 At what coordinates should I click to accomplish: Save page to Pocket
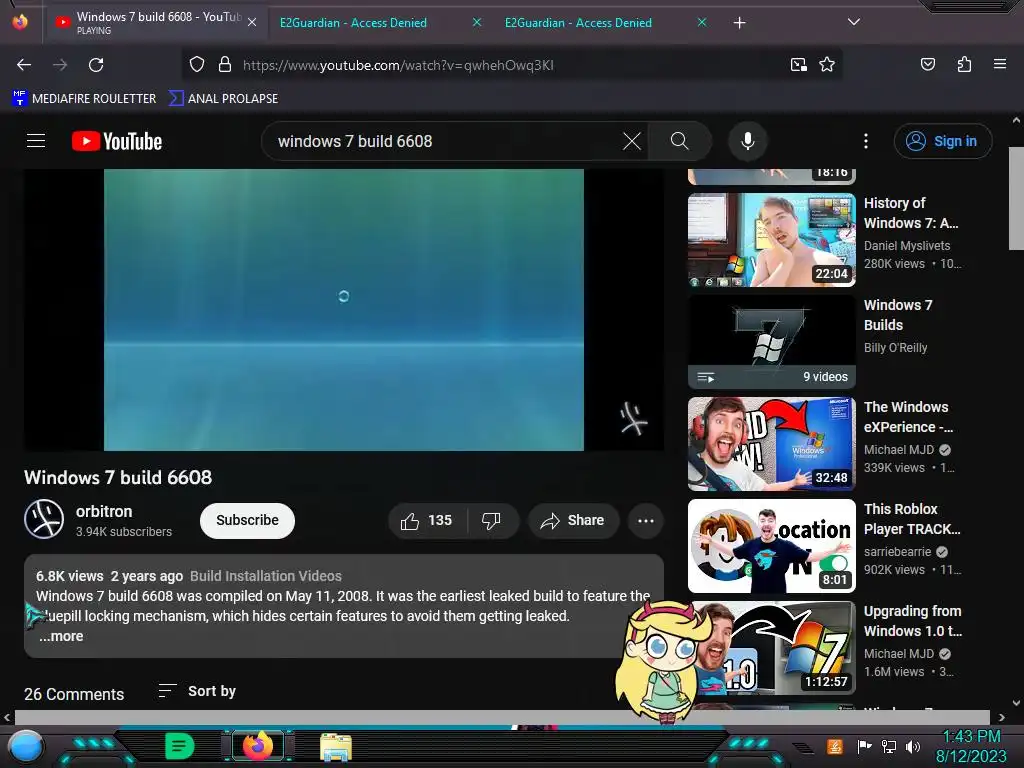pos(927,64)
